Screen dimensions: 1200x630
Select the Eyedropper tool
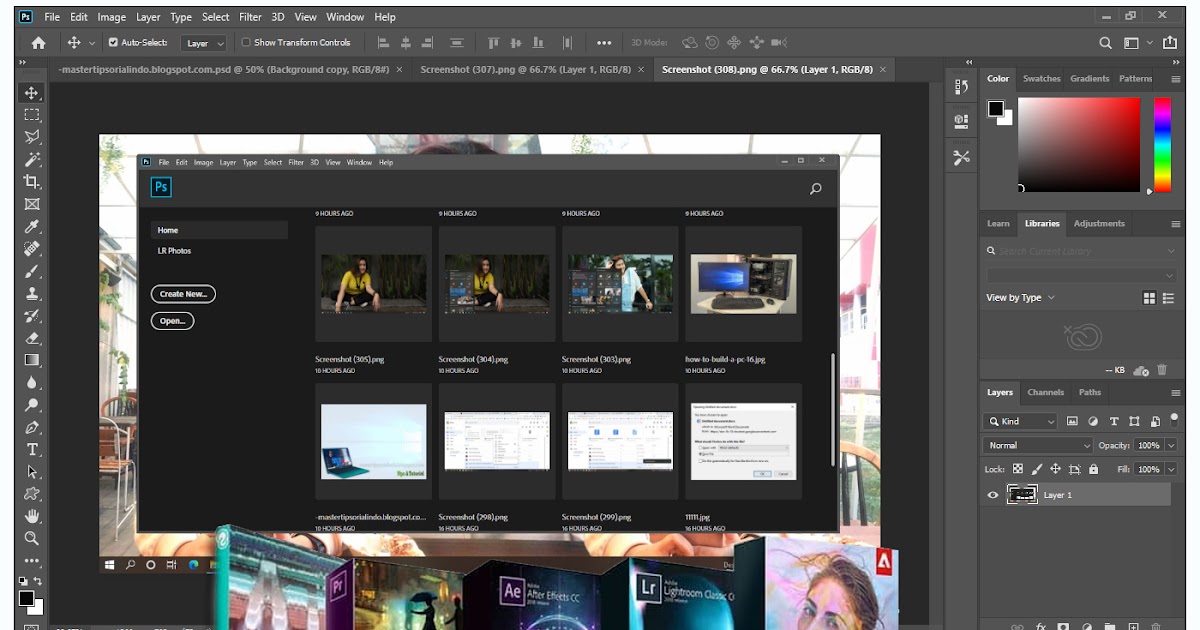(32, 226)
